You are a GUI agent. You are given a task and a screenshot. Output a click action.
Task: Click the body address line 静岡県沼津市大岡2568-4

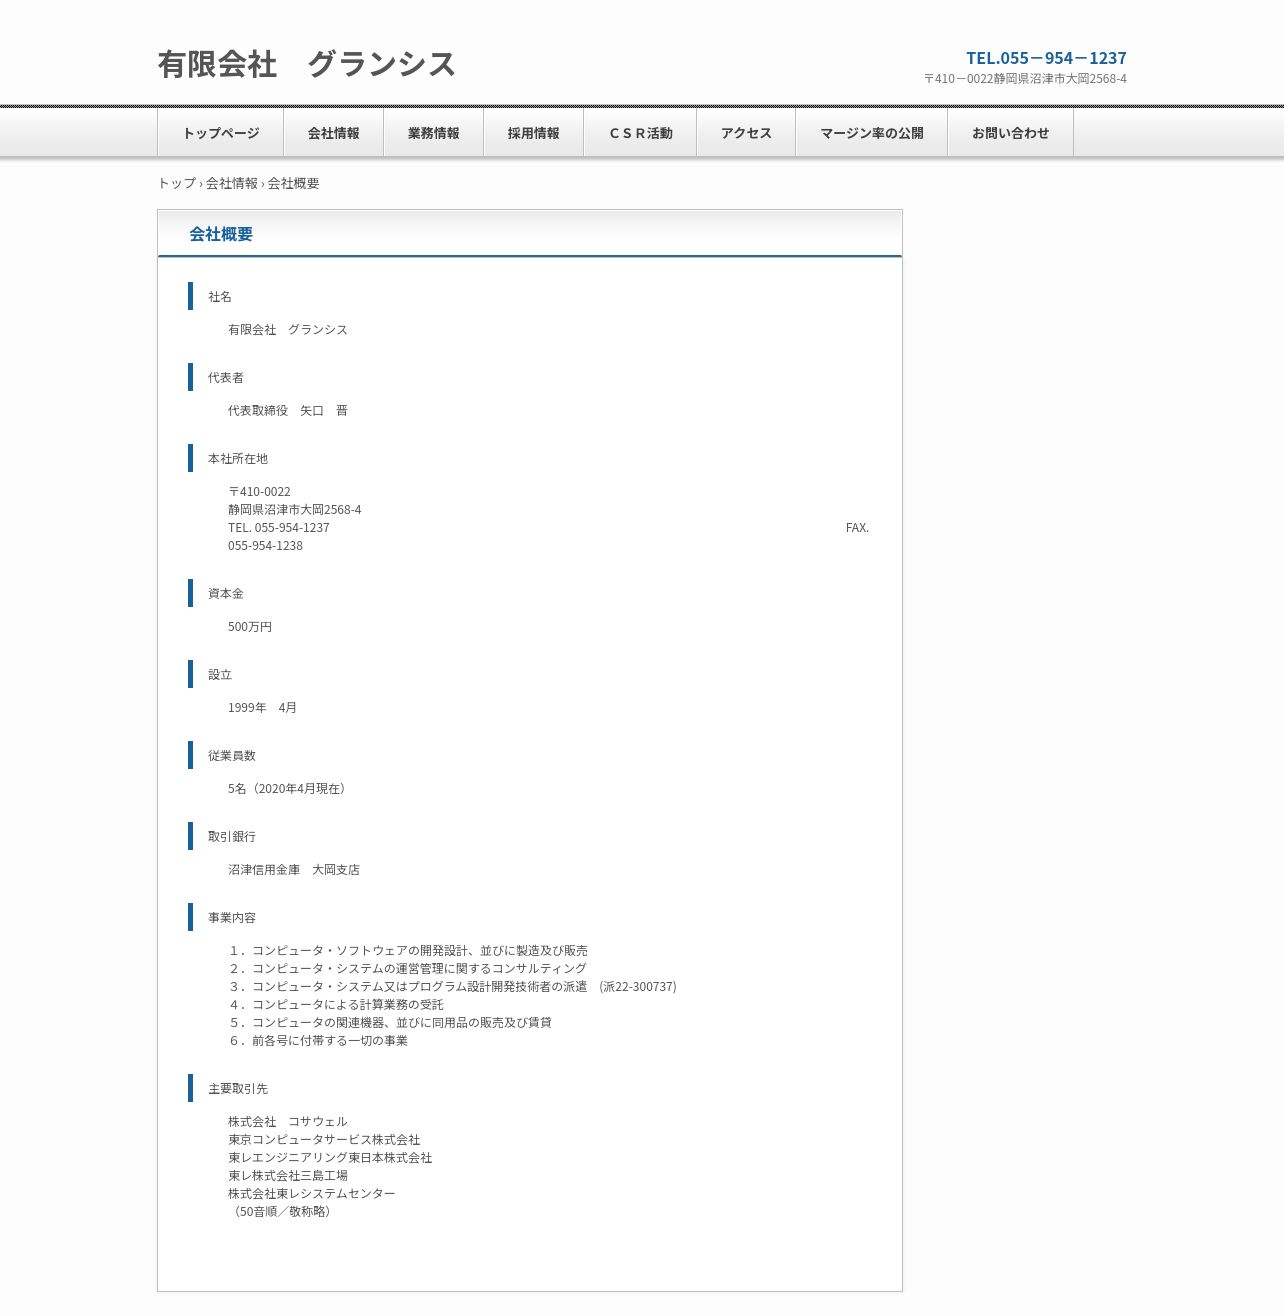(295, 510)
